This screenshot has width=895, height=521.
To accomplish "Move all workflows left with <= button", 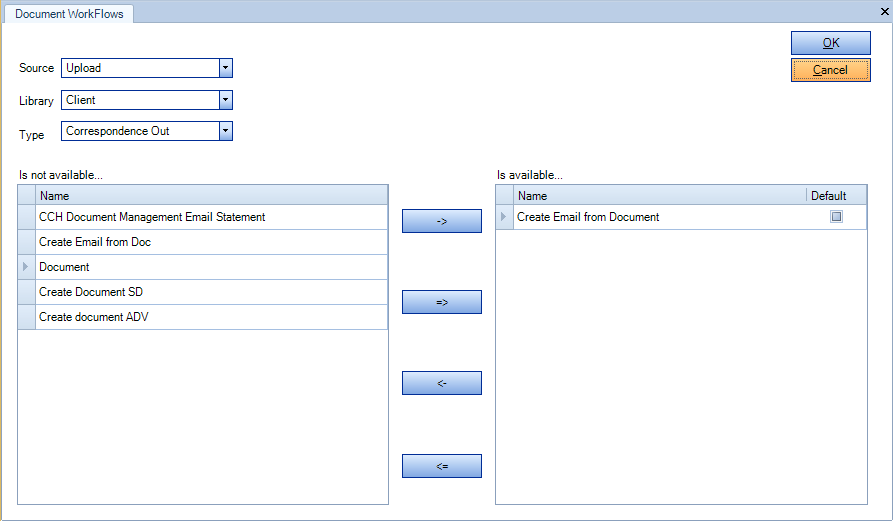I will (442, 466).
